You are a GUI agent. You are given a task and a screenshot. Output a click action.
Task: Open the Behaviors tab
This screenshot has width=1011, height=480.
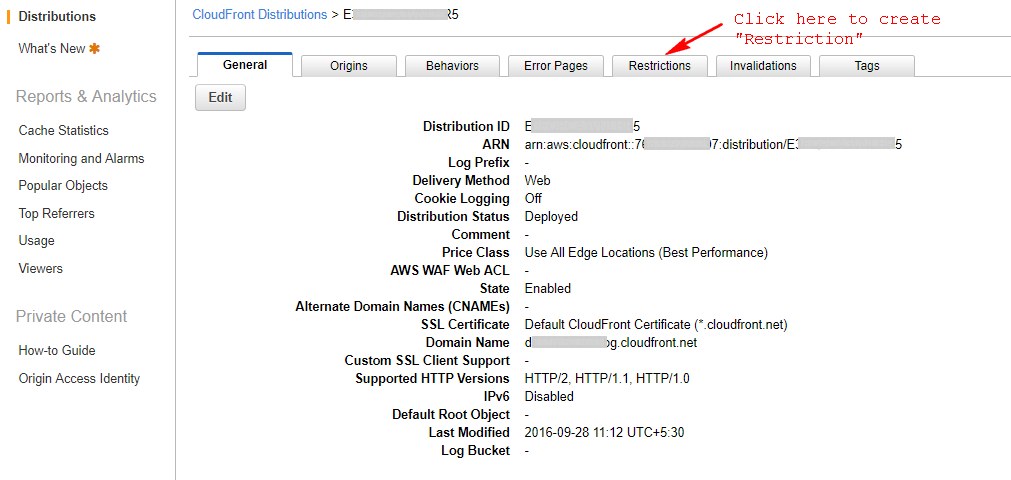(x=452, y=66)
